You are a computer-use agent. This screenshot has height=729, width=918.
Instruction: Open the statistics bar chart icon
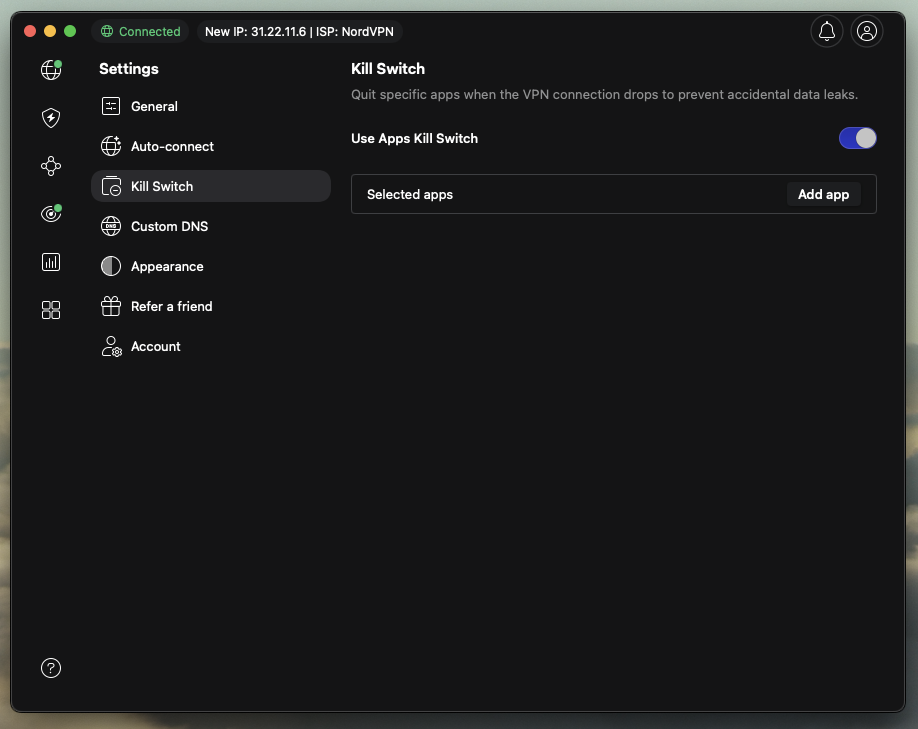click(x=51, y=262)
